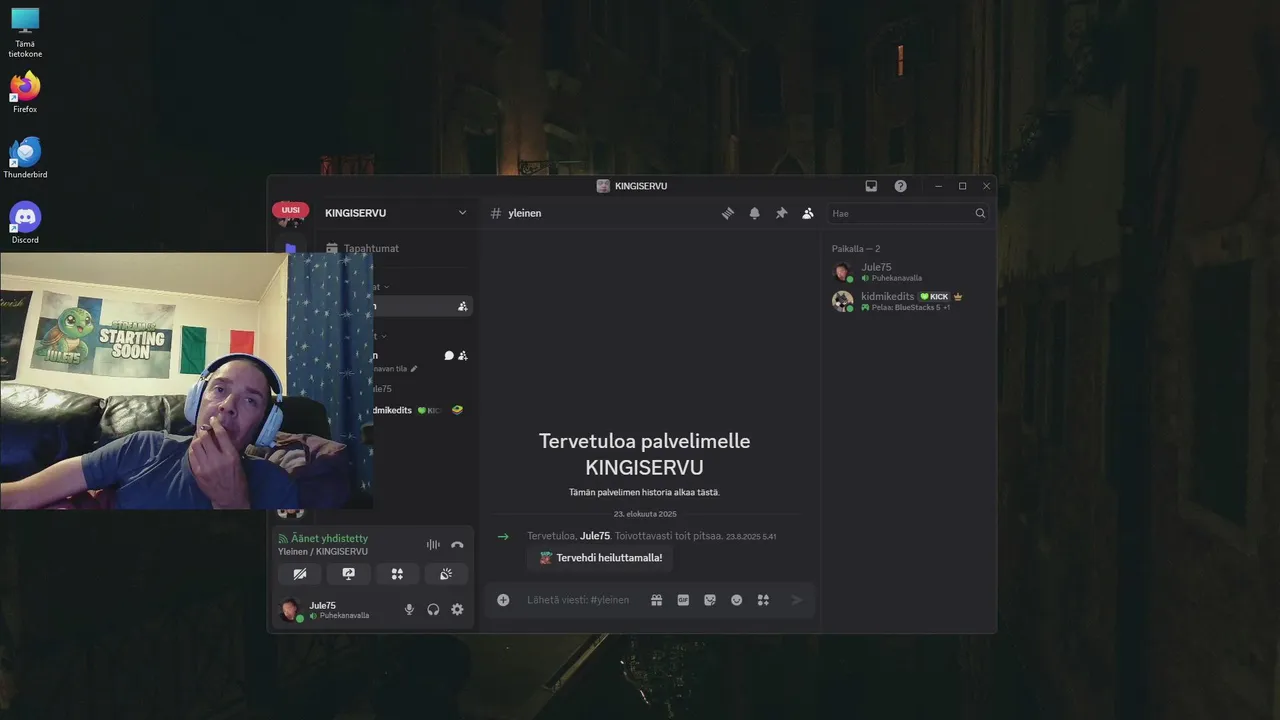
Task: Open pinned messages with the pin icon
Action: (782, 213)
